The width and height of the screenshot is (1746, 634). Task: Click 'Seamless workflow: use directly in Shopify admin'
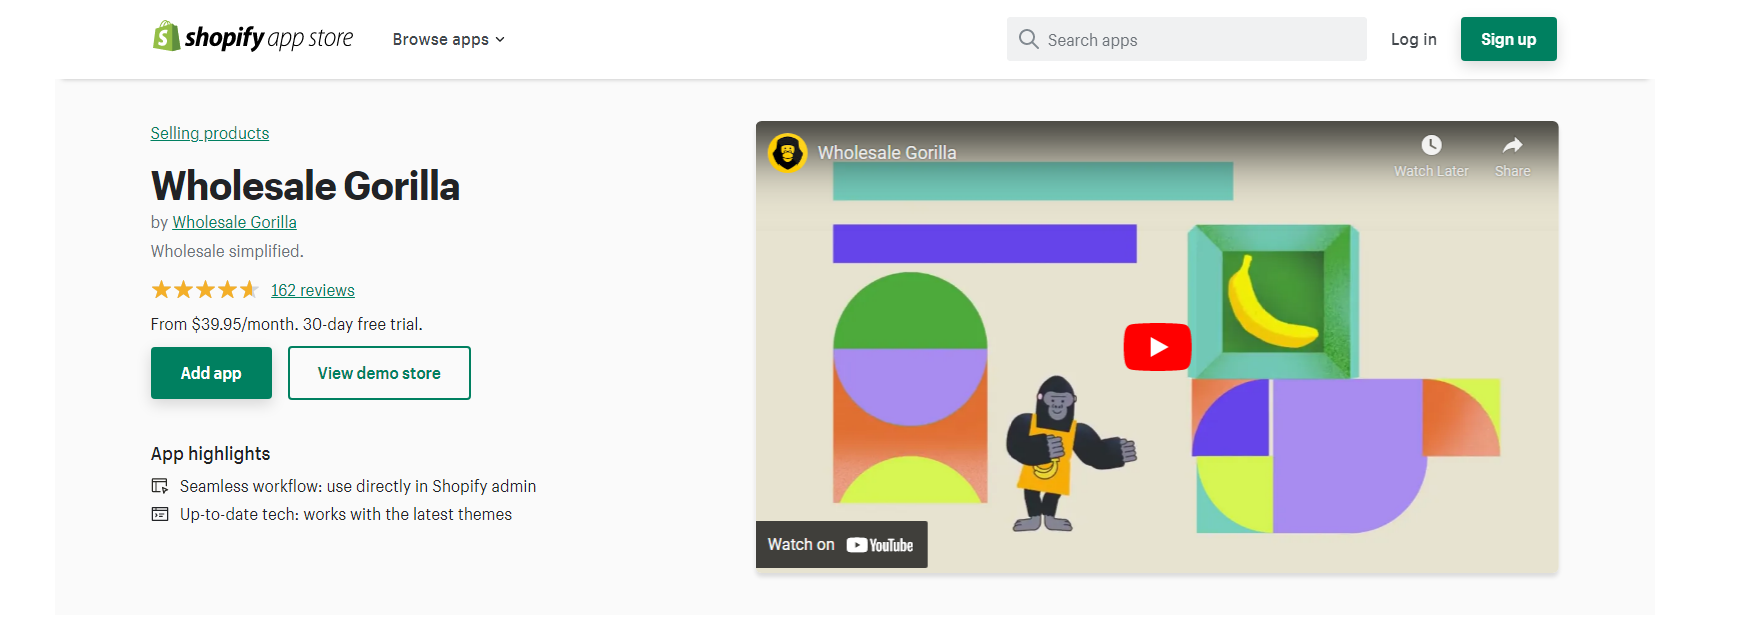pyautogui.click(x=358, y=486)
